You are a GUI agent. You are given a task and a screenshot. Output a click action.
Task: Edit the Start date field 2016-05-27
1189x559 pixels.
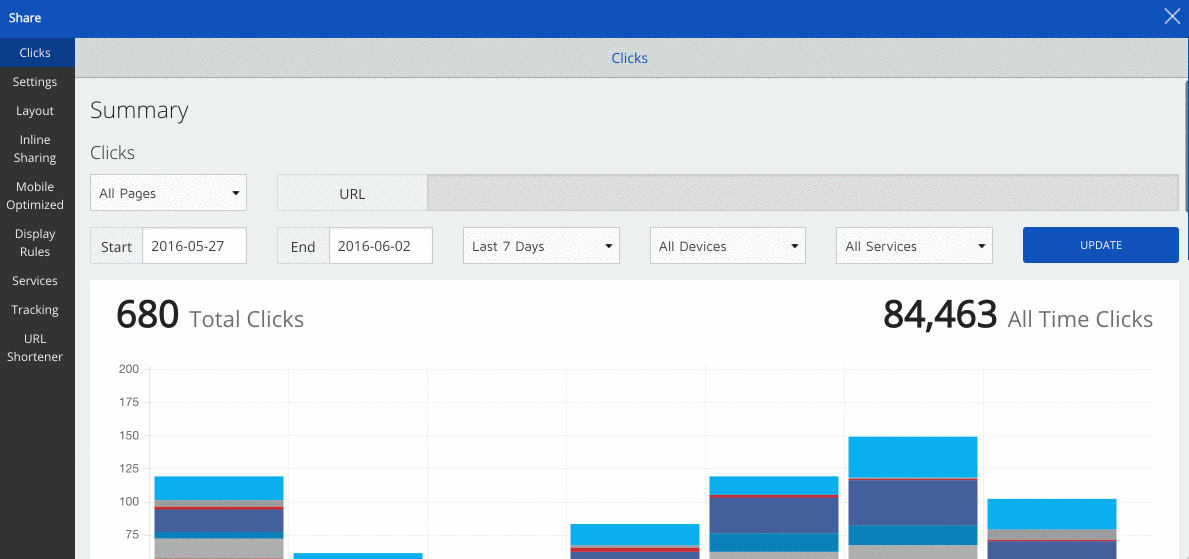coord(194,246)
